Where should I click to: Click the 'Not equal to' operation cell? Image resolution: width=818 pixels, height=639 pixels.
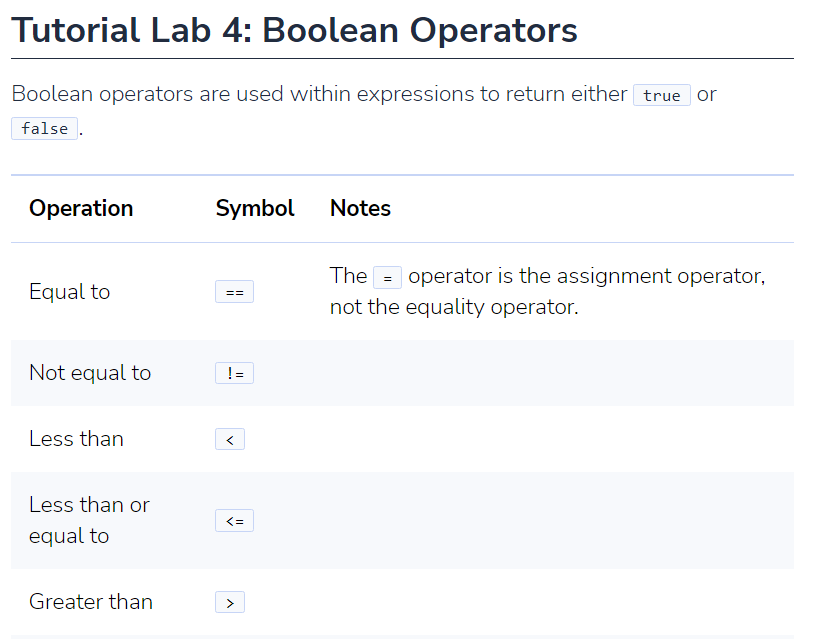(x=90, y=373)
